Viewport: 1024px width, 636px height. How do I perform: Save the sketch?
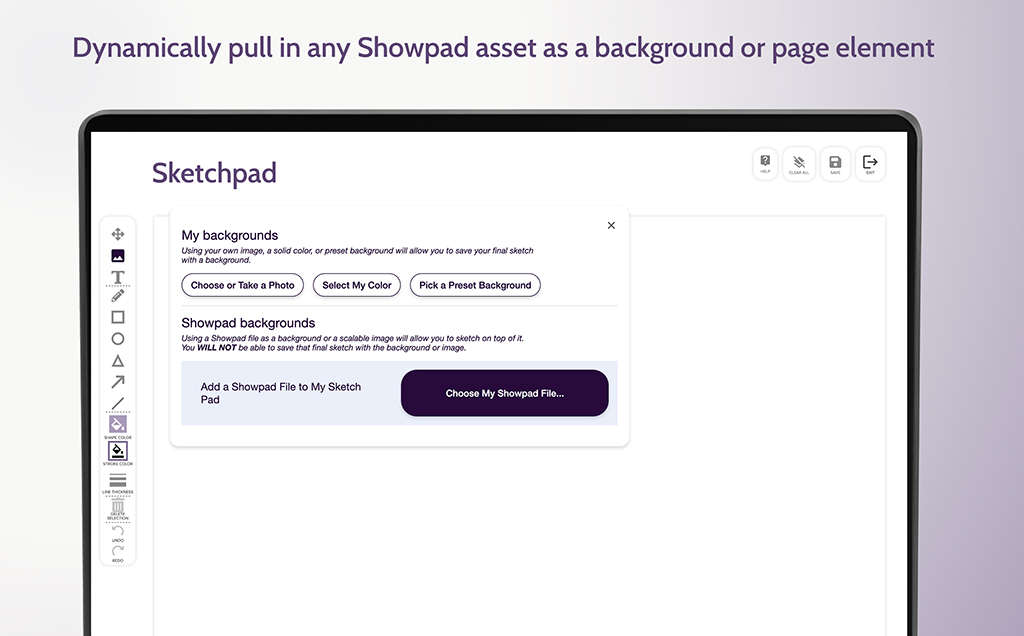835,163
